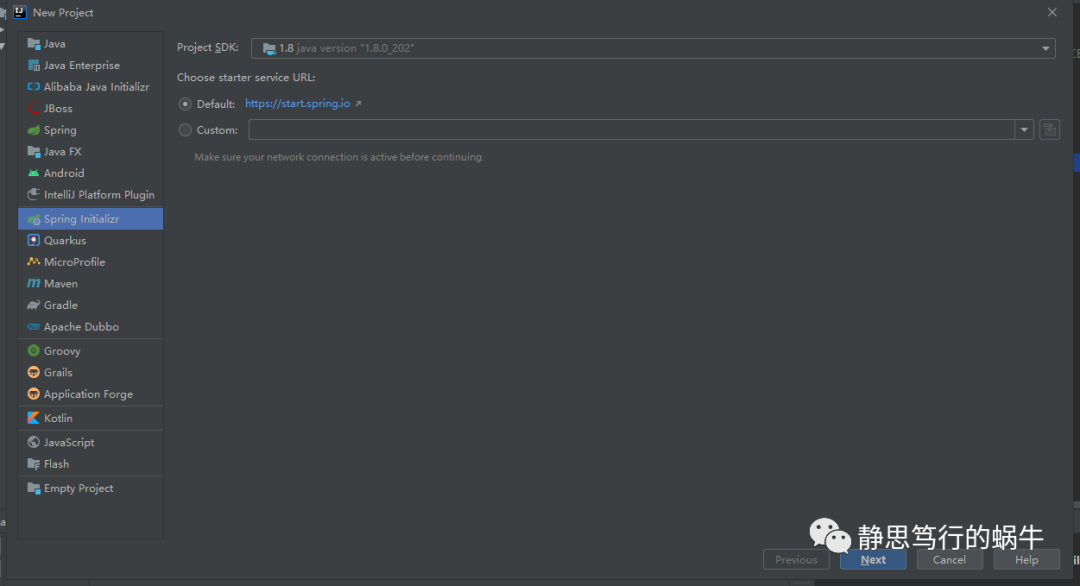This screenshot has width=1080, height=586.
Task: Click the MicroProfile icon
Action: coord(34,262)
